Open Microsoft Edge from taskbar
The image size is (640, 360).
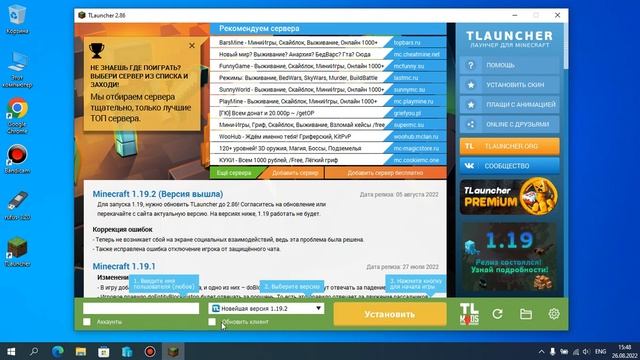click(x=58, y=351)
